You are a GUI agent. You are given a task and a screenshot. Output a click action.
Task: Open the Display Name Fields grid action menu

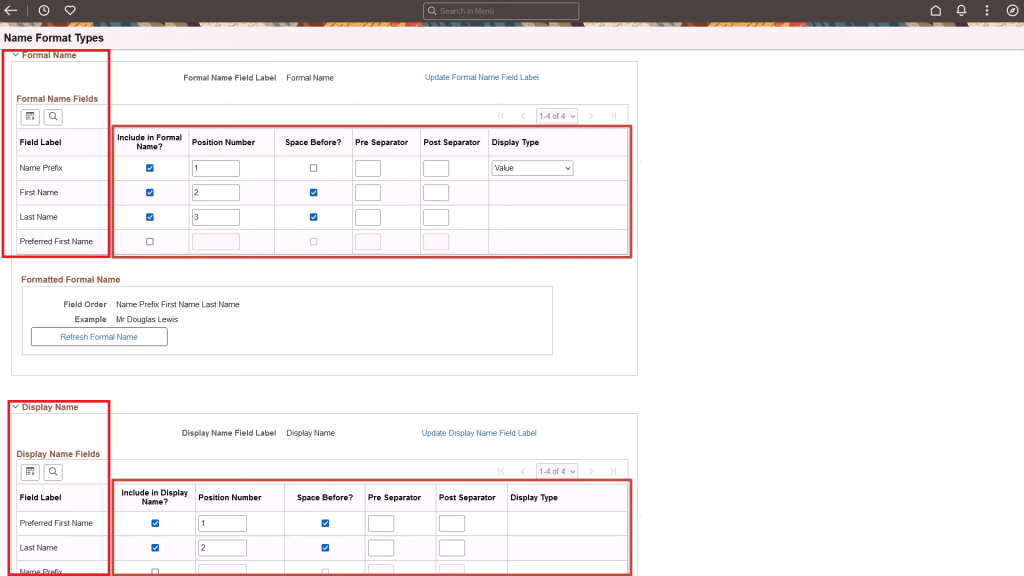click(x=29, y=471)
